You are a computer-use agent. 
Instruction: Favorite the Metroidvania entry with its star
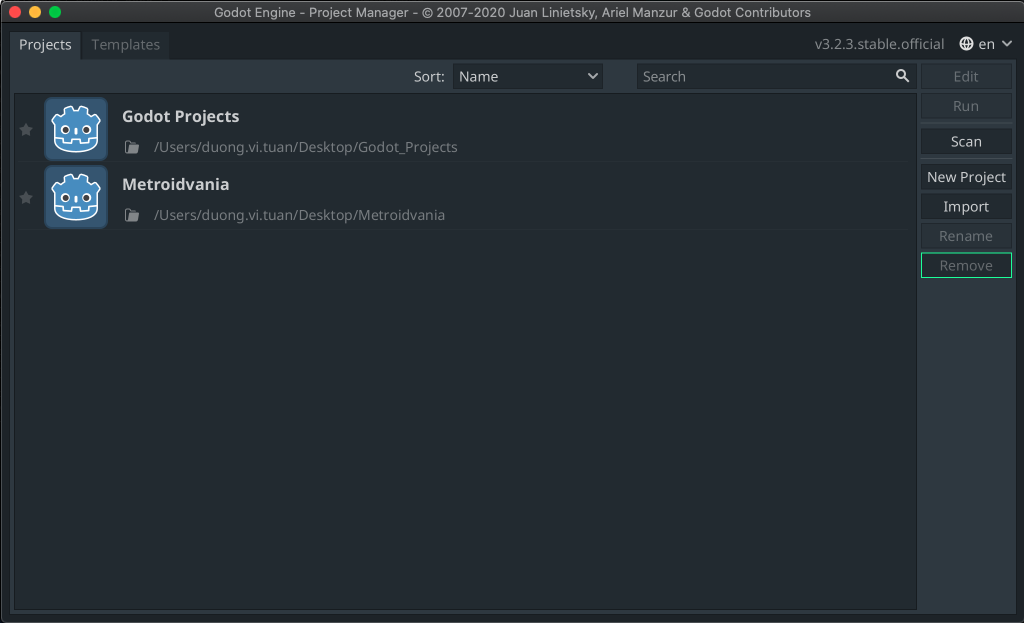[26, 197]
